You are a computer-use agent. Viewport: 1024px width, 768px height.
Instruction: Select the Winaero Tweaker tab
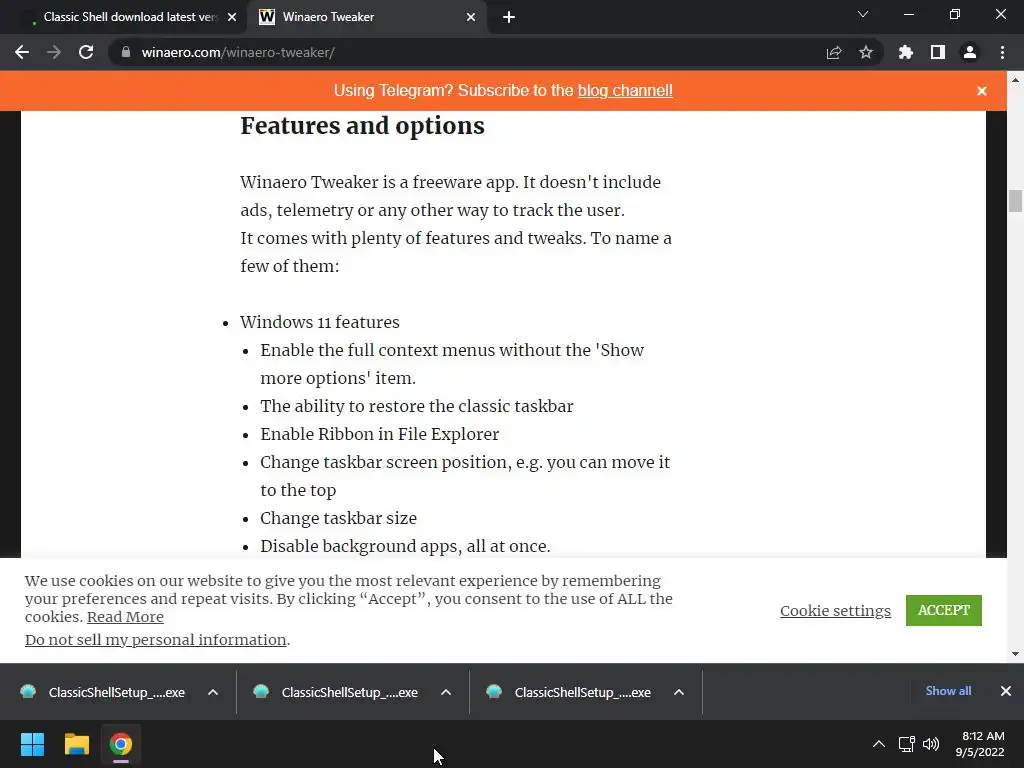click(366, 17)
